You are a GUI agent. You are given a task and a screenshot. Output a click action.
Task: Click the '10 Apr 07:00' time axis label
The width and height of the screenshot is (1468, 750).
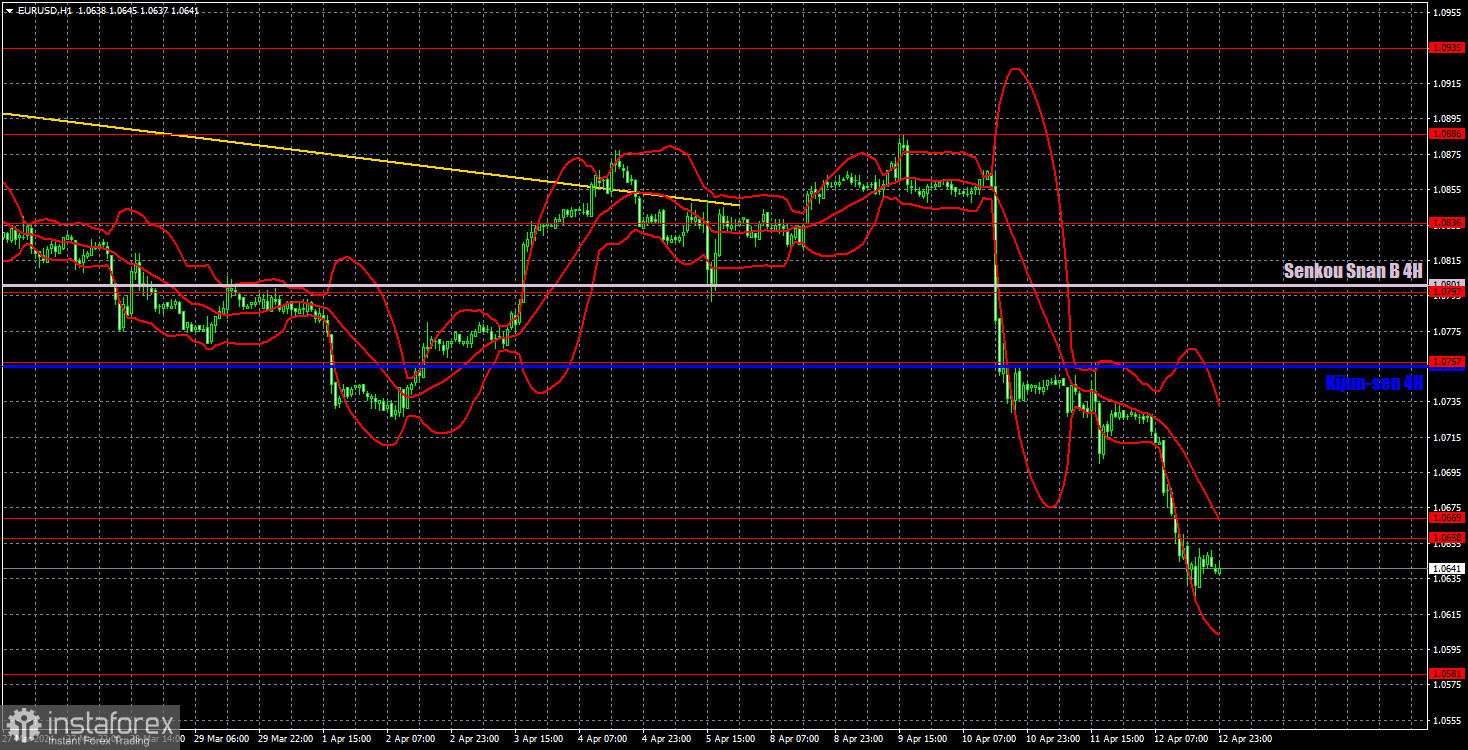pyautogui.click(x=989, y=739)
